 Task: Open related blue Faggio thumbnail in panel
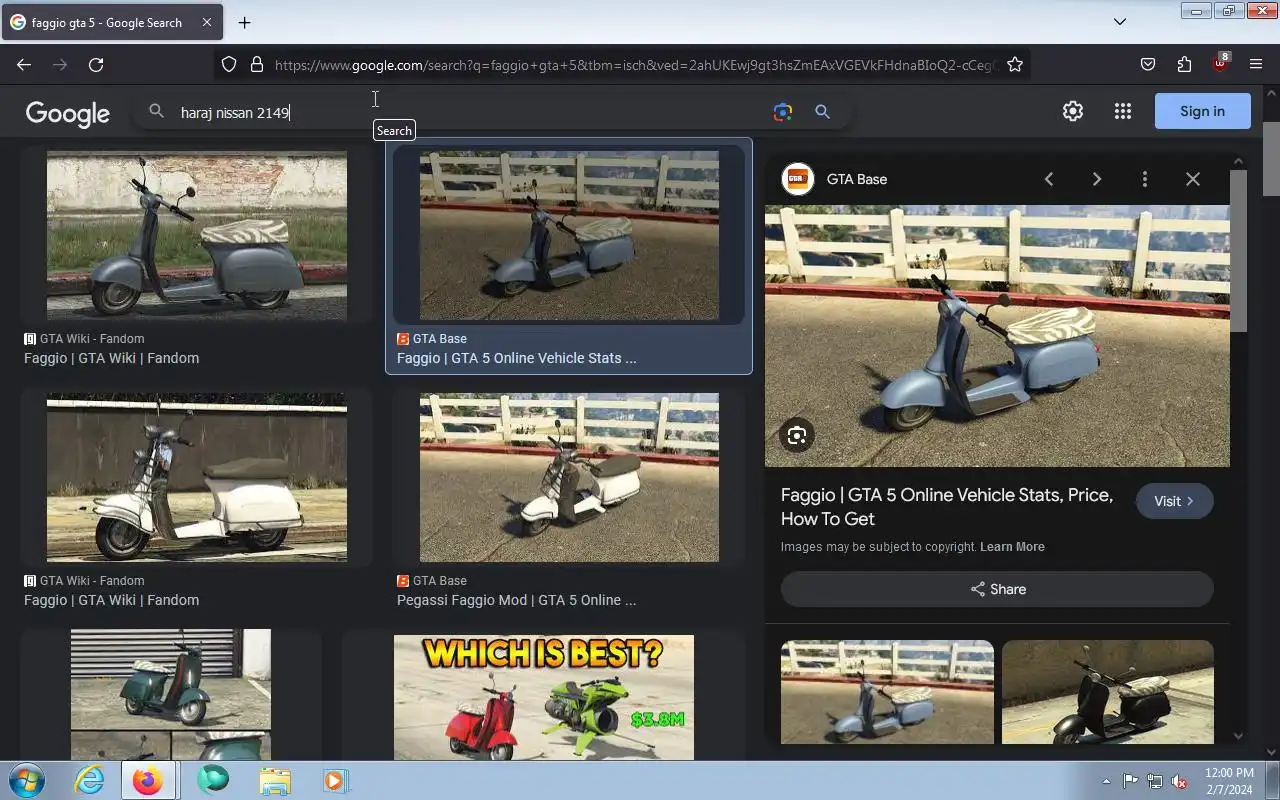887,692
